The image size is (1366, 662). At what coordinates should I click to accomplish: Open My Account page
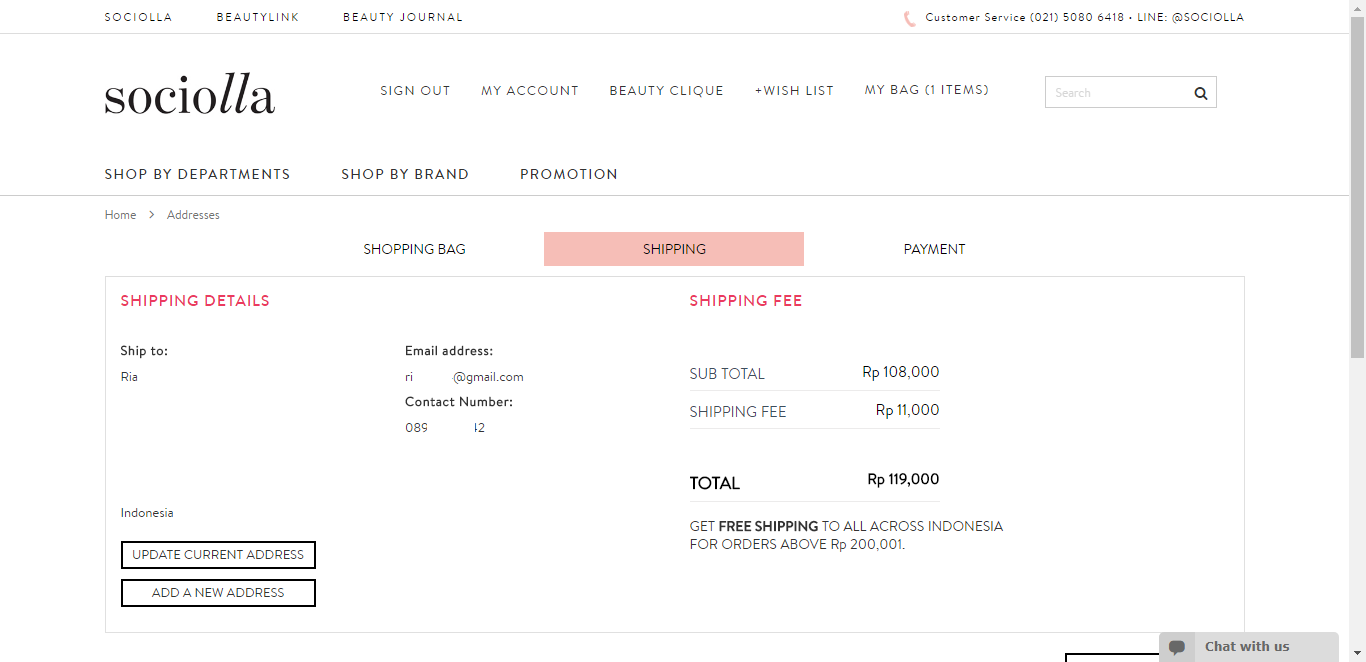pyautogui.click(x=530, y=90)
